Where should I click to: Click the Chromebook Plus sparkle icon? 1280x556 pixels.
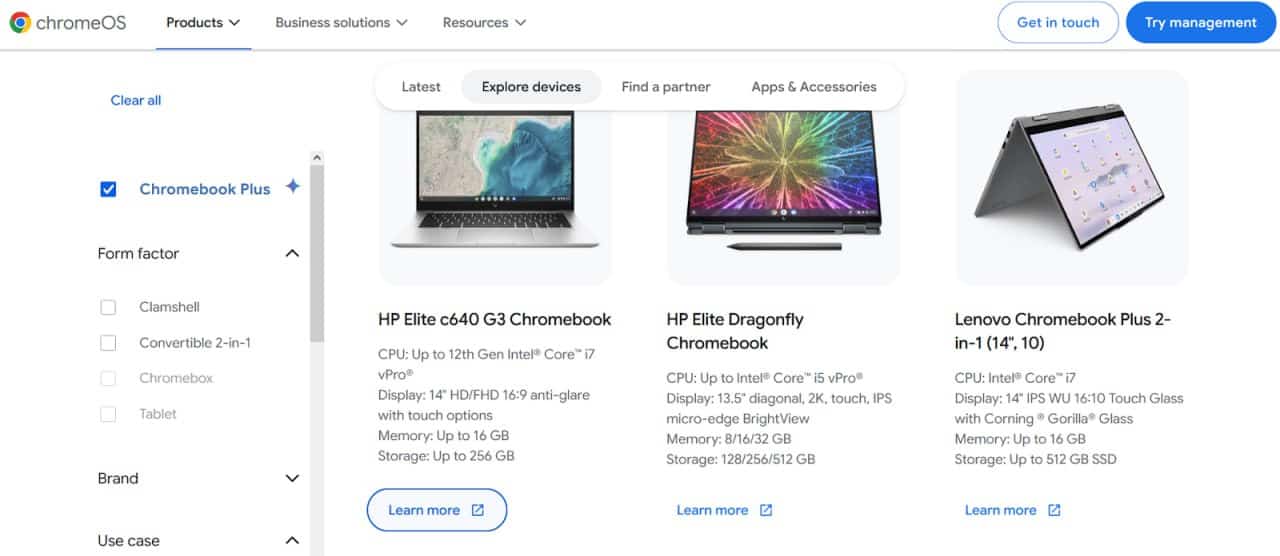tap(292, 187)
